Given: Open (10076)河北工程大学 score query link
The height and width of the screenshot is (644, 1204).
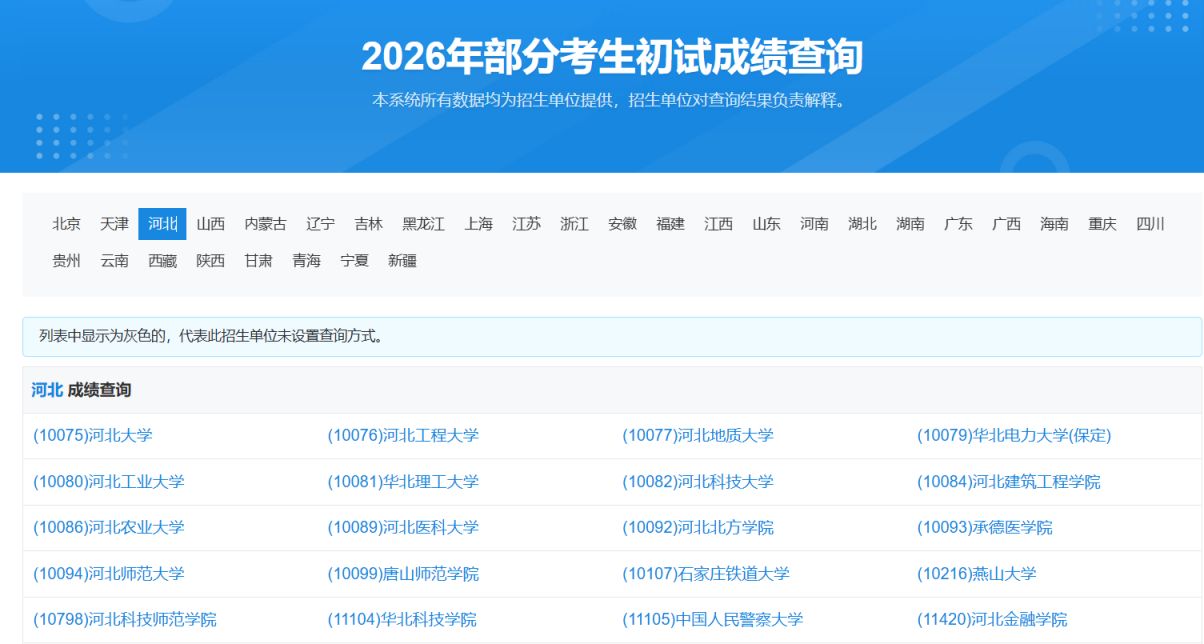Looking at the screenshot, I should (403, 436).
